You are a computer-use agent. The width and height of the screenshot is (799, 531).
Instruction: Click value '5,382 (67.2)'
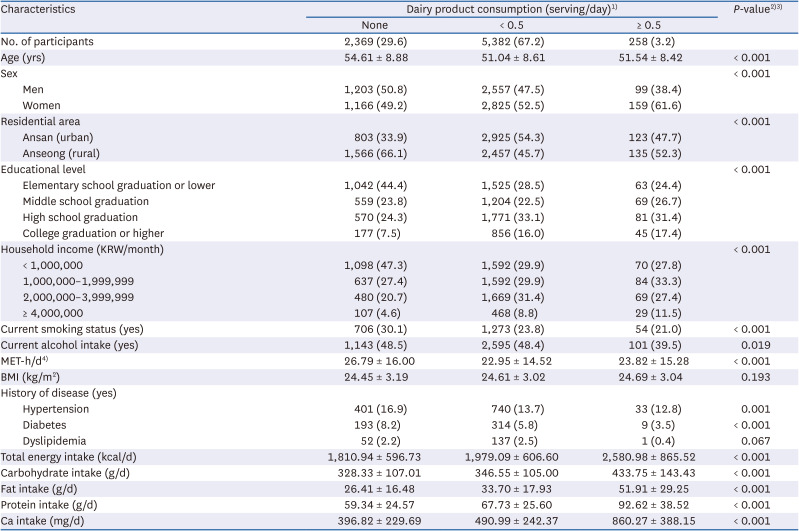(513, 41)
